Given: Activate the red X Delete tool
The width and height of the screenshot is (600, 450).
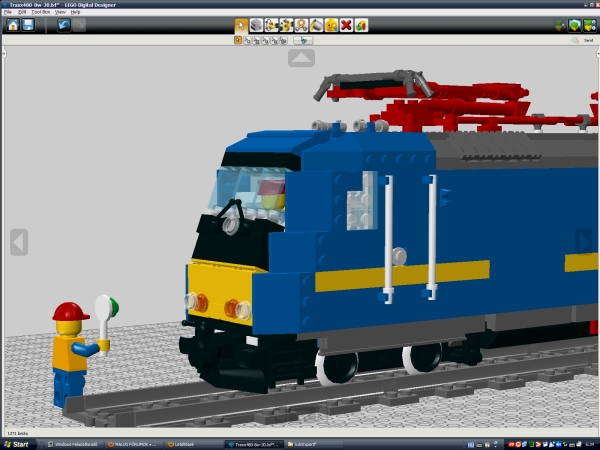Looking at the screenshot, I should point(346,26).
